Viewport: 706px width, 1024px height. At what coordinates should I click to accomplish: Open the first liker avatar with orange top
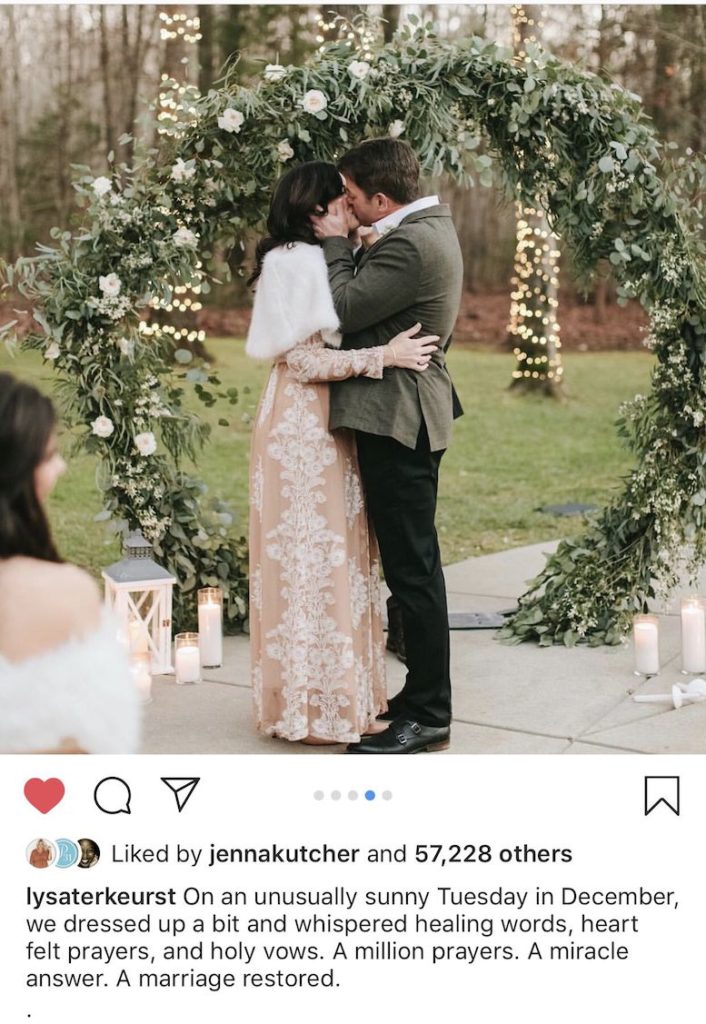pos(40,854)
